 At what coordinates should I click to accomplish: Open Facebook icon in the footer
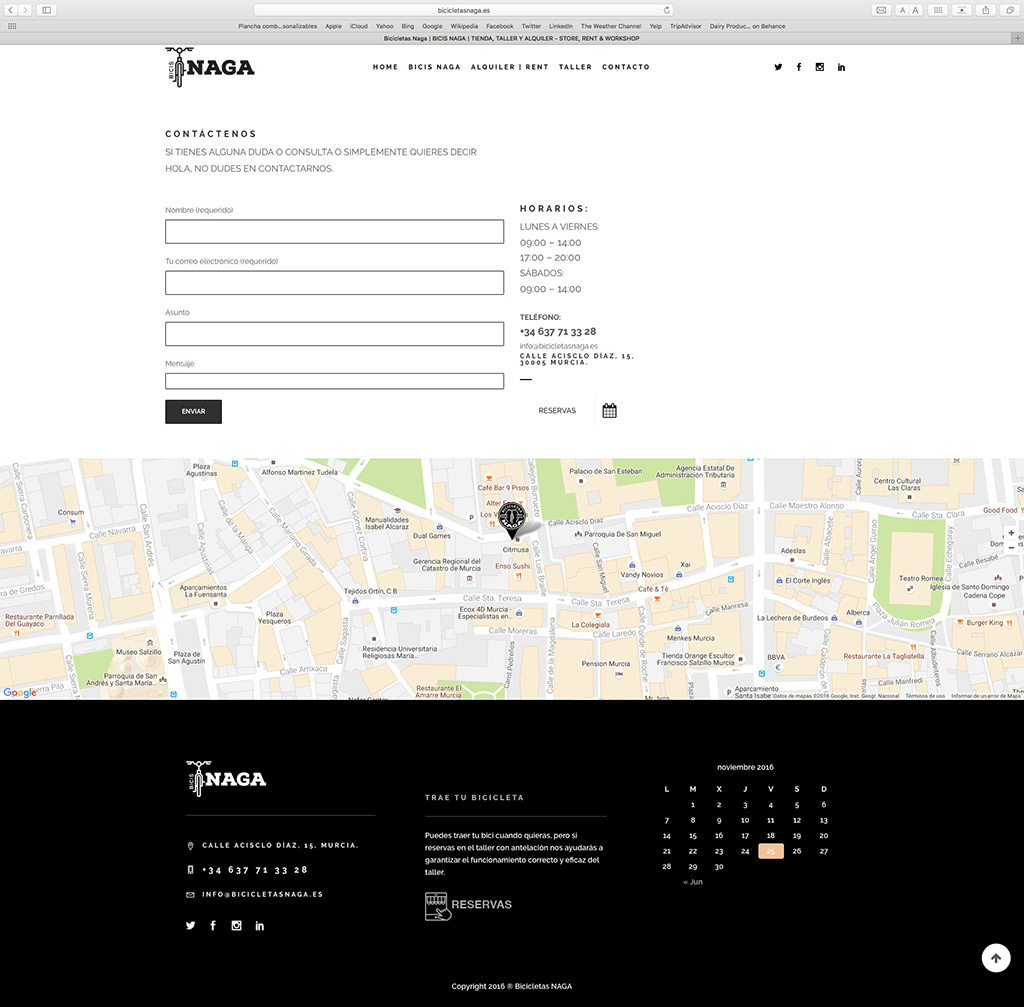(213, 926)
